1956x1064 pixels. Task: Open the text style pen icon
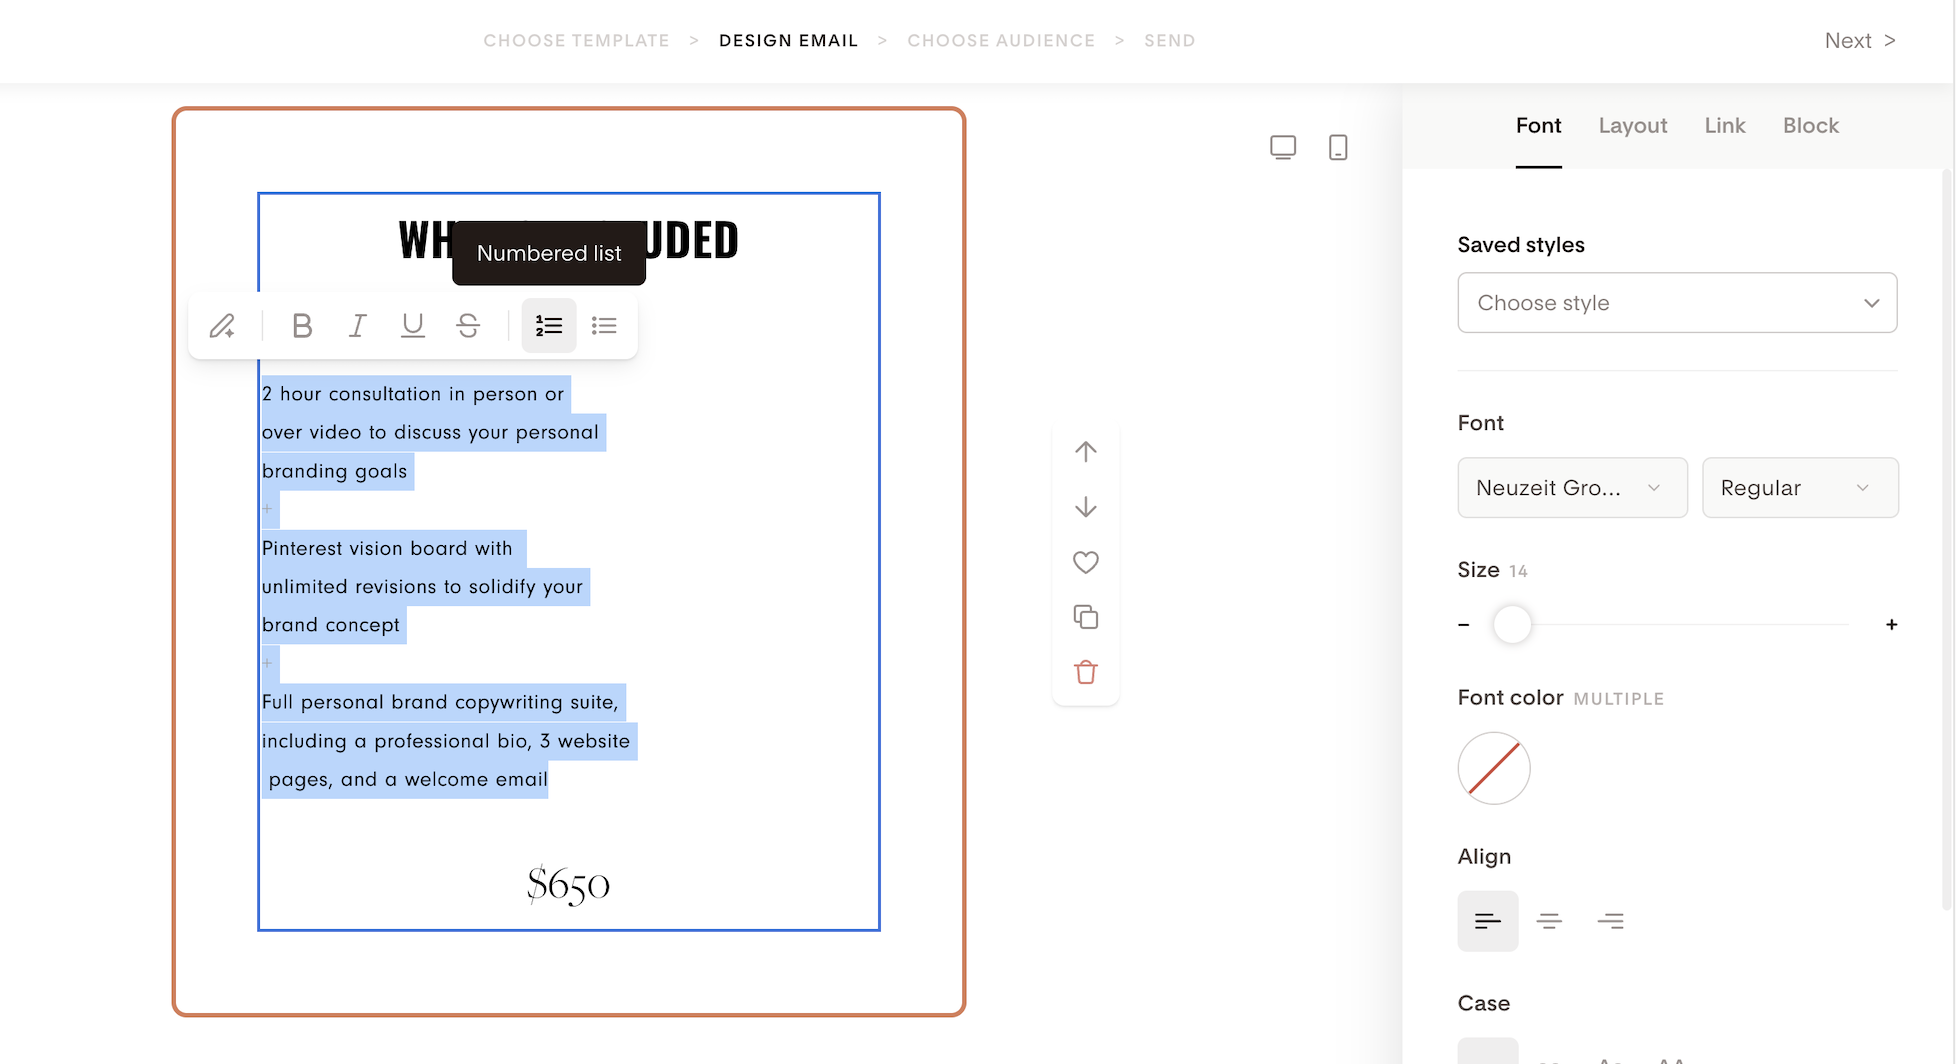(222, 326)
